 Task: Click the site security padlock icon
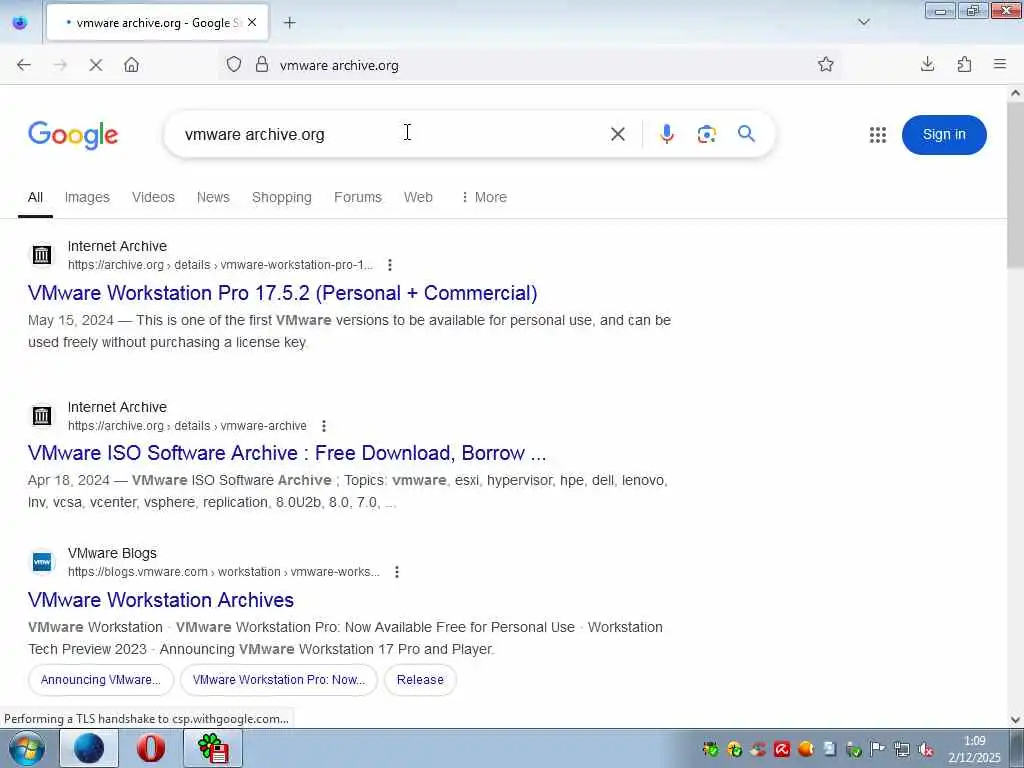click(x=262, y=65)
